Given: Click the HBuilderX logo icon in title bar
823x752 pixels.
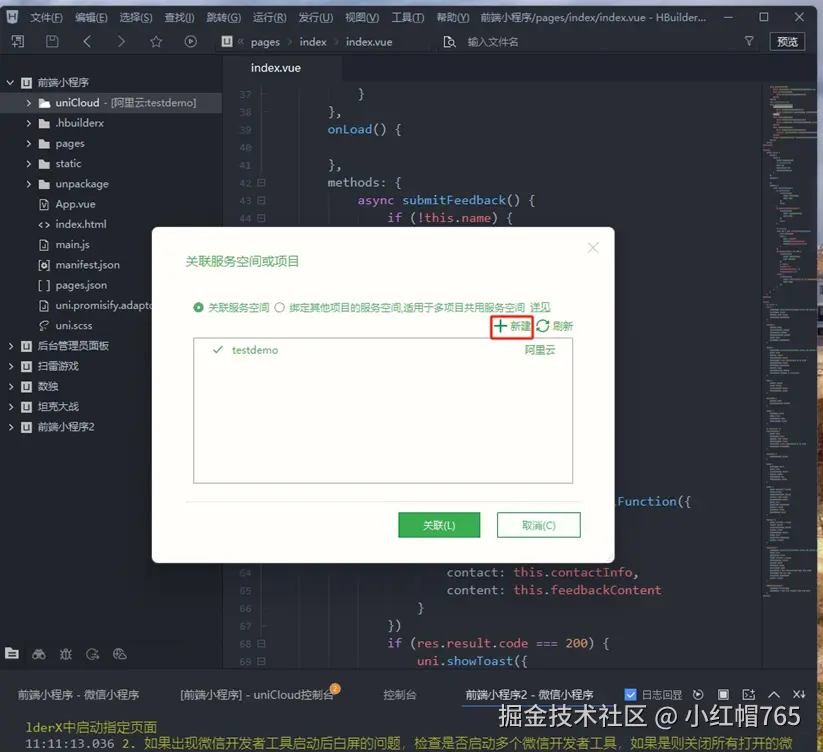Looking at the screenshot, I should click(12, 17).
